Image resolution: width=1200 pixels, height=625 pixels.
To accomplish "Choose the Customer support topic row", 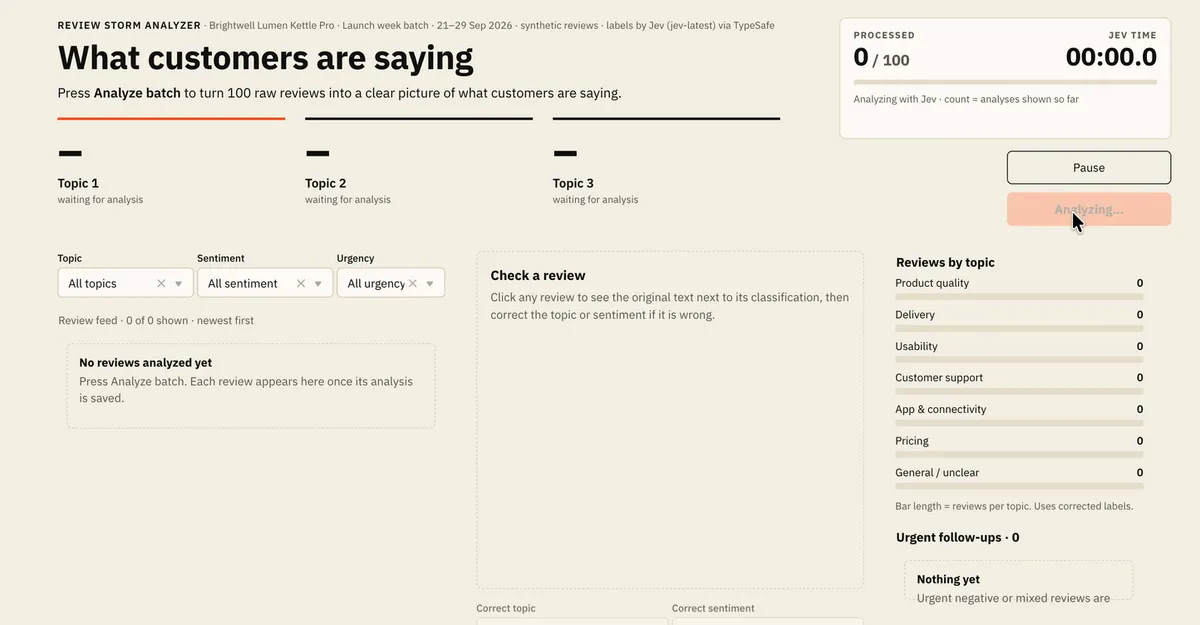I will click(x=1019, y=383).
